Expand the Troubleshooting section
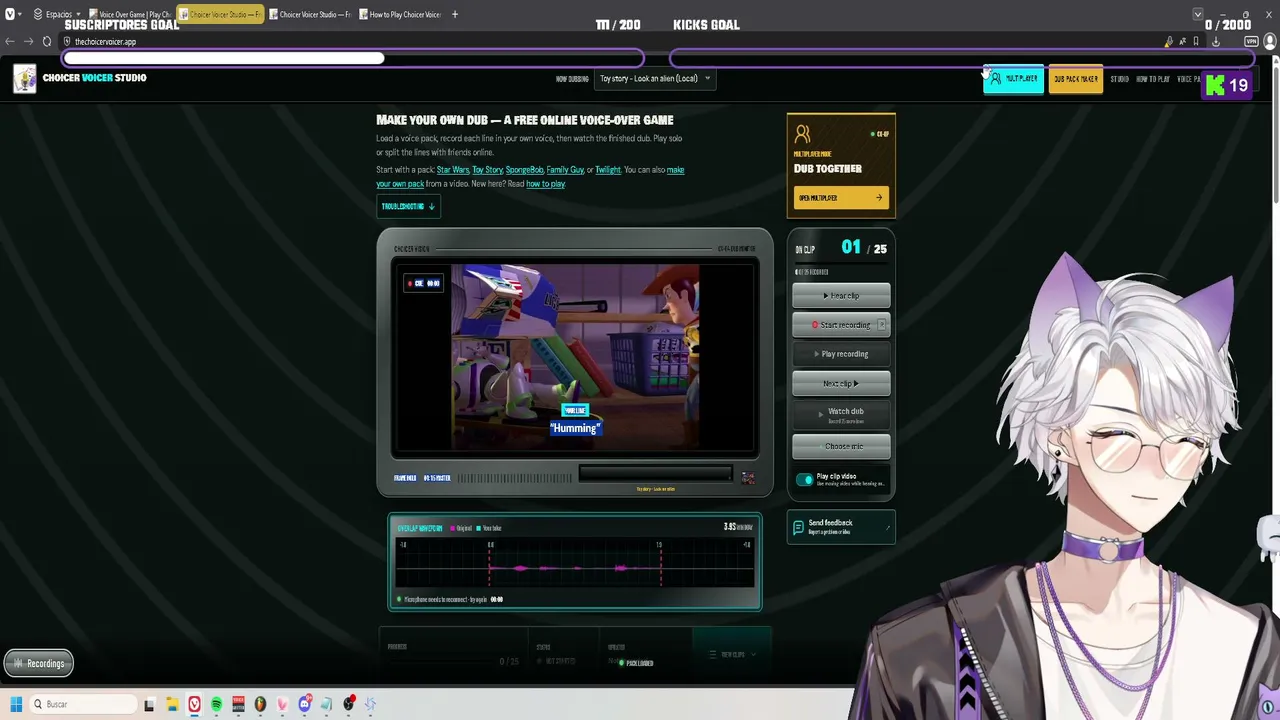Image resolution: width=1280 pixels, height=720 pixels. coord(408,206)
